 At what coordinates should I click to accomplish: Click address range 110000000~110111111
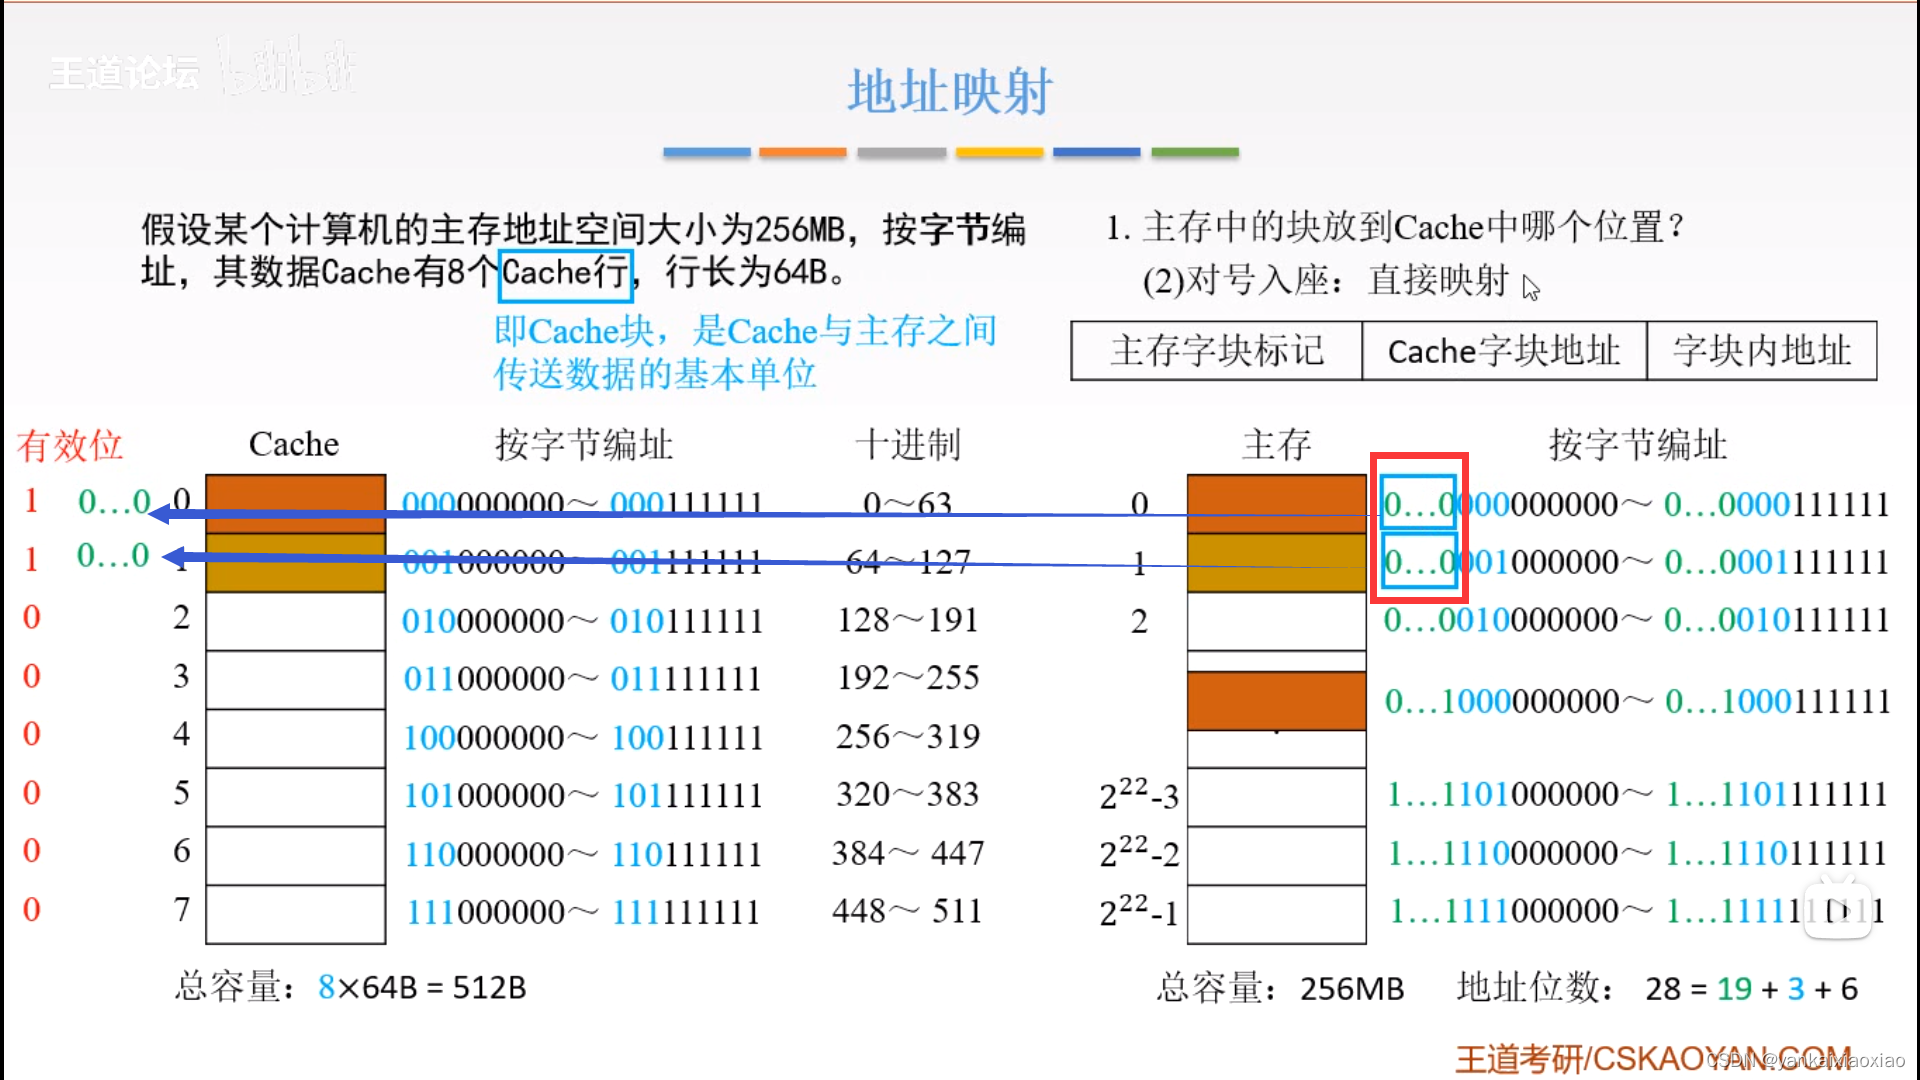[x=582, y=855]
